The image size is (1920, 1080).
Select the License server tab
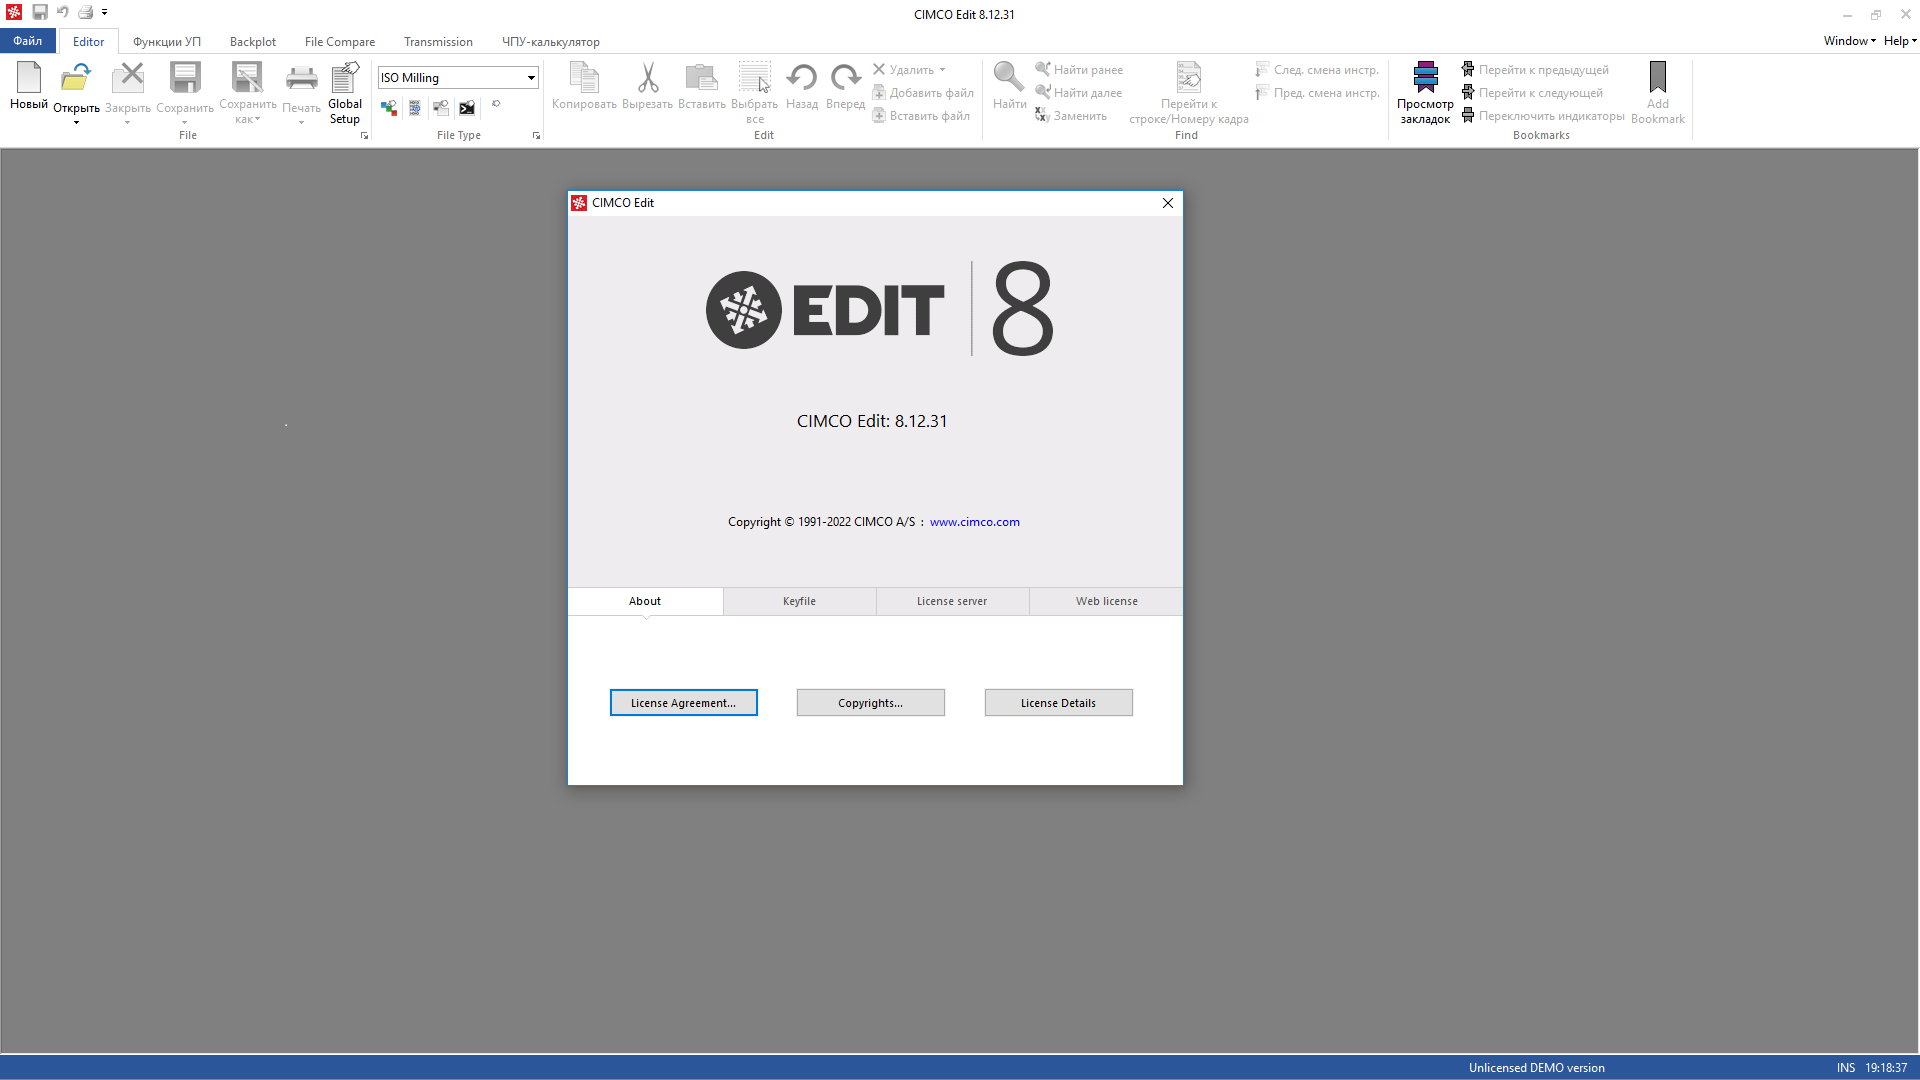[x=952, y=601]
